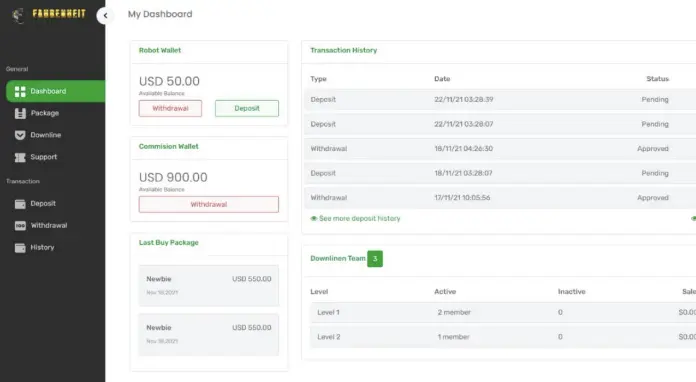Click Withdrawal button in Robot Wallet

(170, 108)
